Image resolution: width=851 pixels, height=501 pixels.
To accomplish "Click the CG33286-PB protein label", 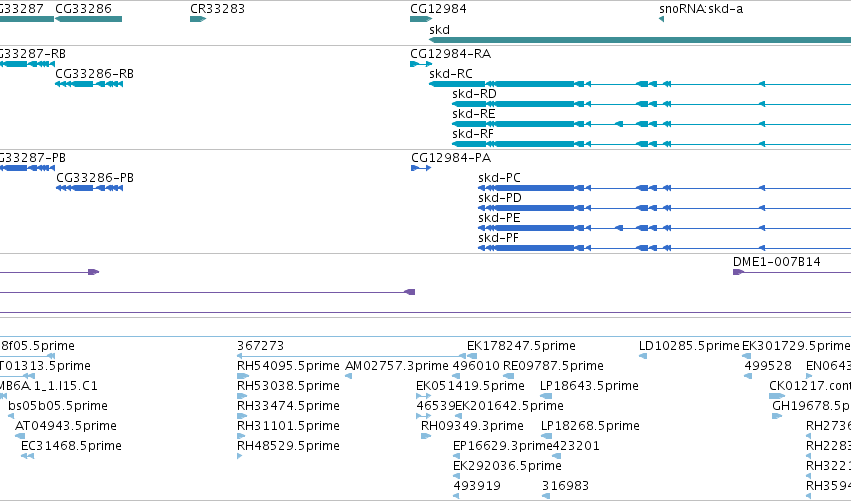I will click(95, 177).
